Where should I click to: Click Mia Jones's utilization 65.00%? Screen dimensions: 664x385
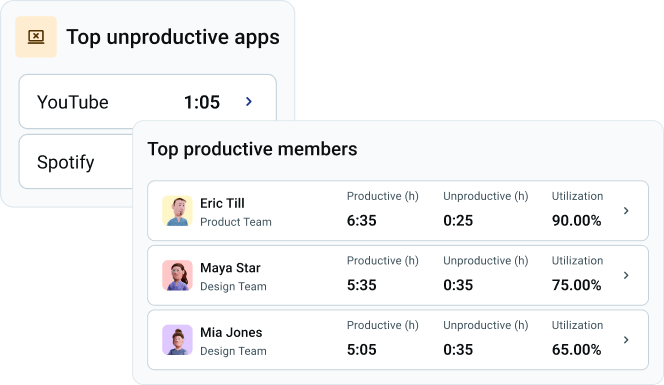[x=576, y=350]
